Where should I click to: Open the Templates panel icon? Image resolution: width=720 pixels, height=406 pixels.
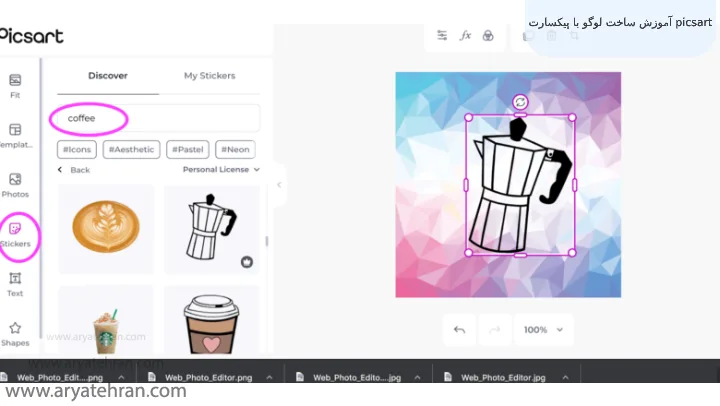pos(15,130)
